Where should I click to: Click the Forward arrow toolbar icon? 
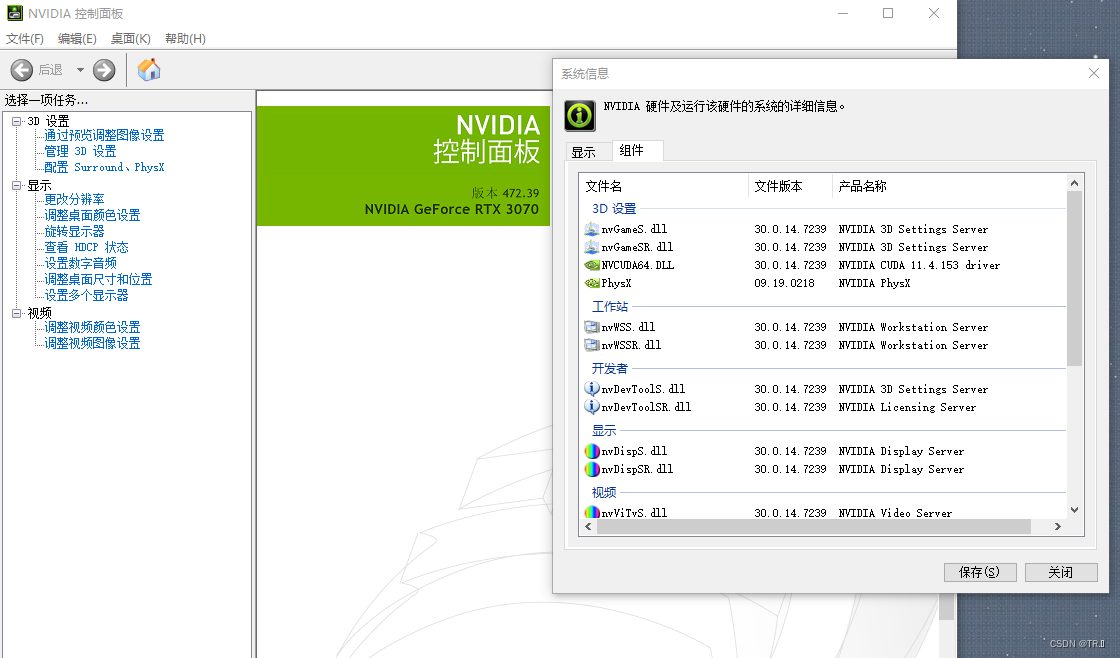click(104, 70)
